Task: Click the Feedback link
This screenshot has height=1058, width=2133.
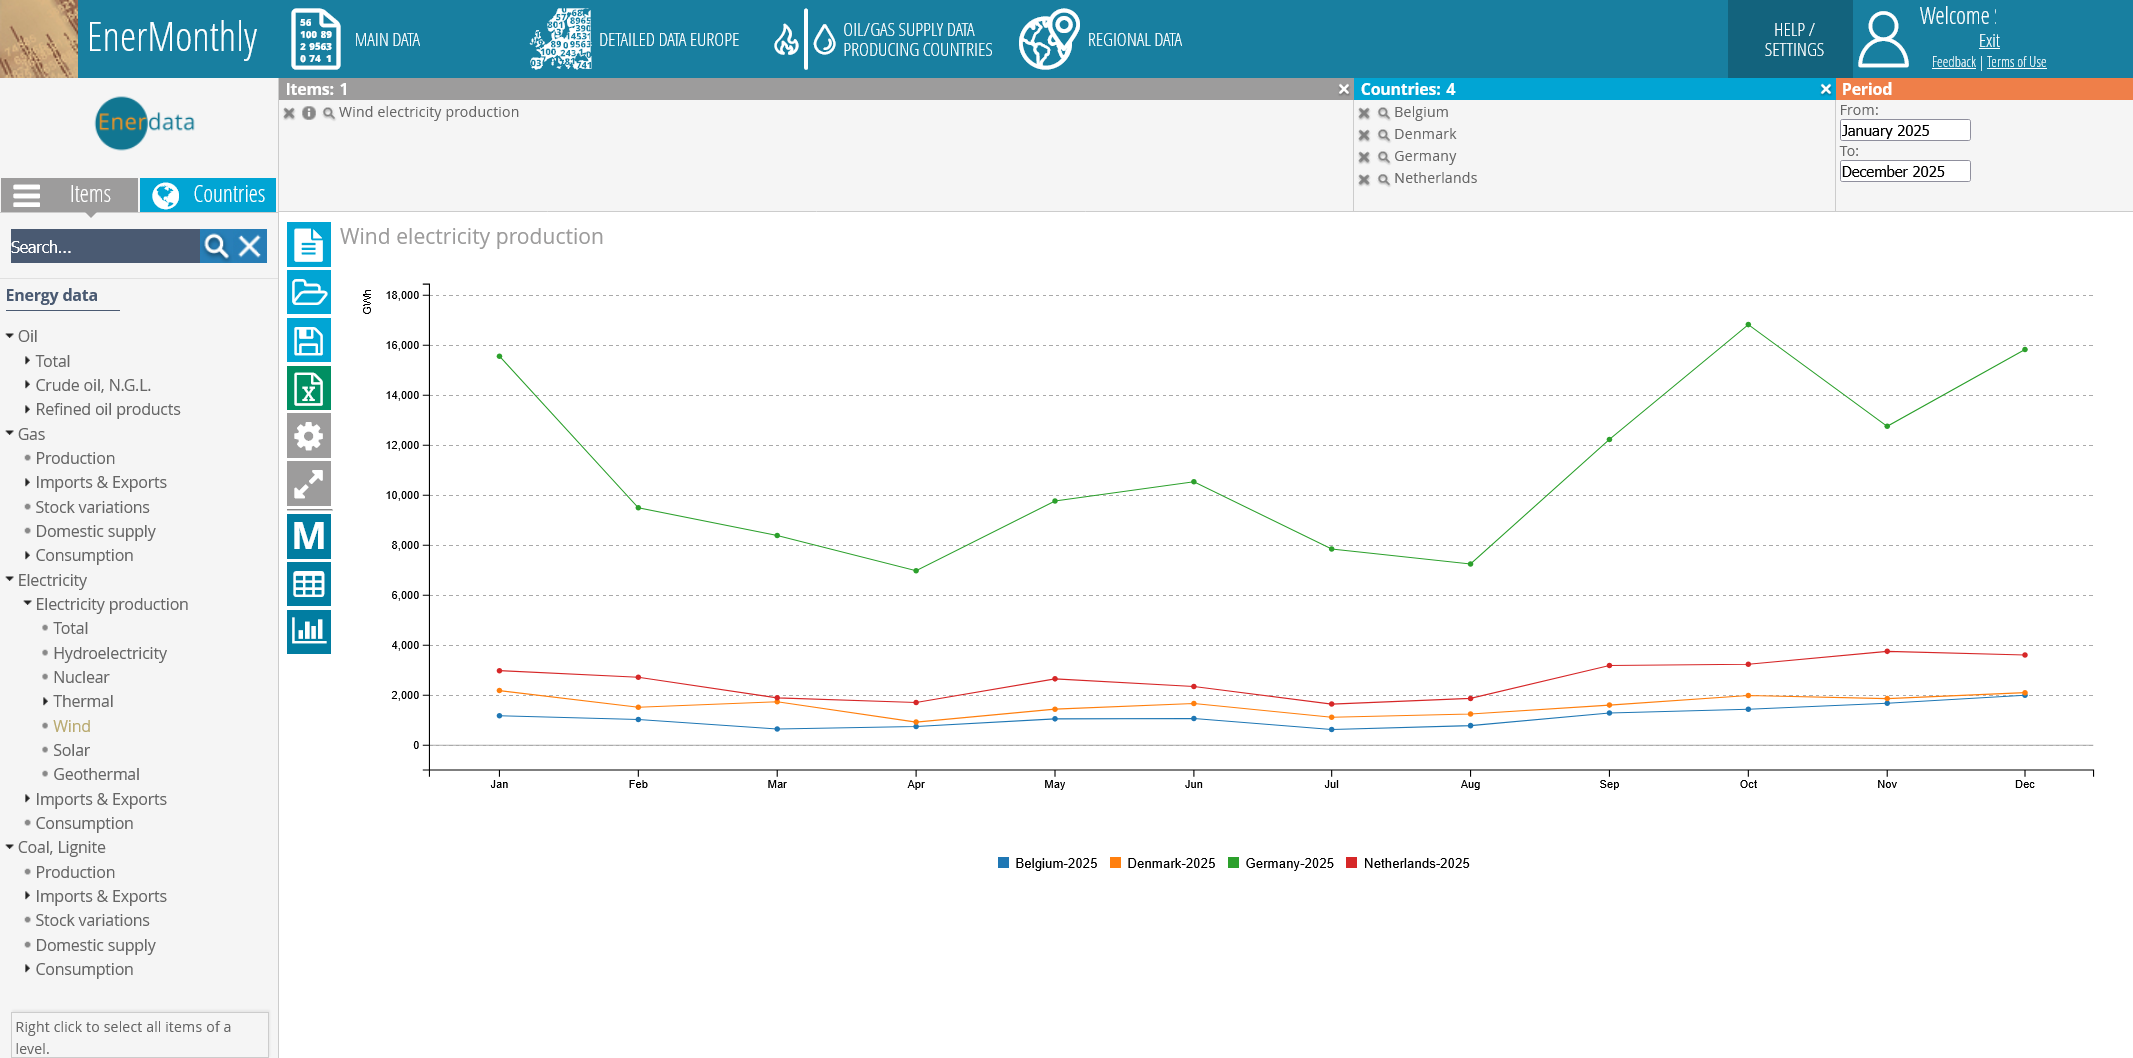Action: [1953, 62]
